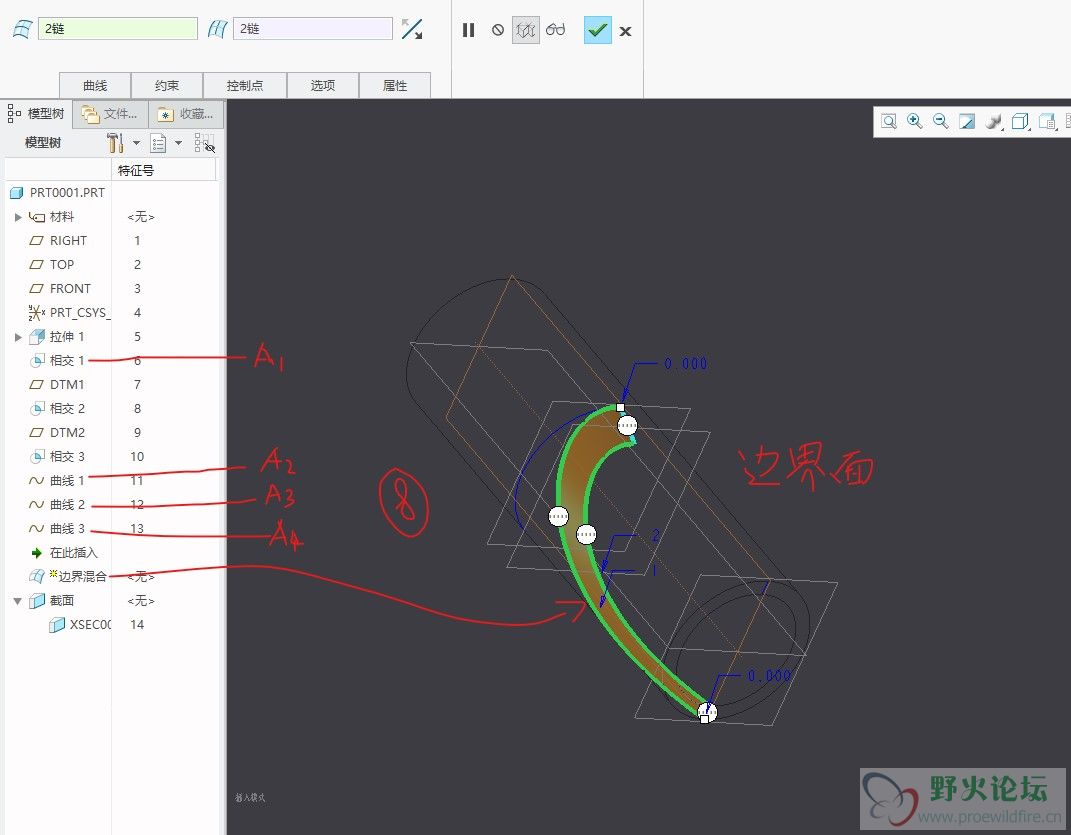Click the left middle circular constraint handle
This screenshot has height=835, width=1071.
point(559,516)
